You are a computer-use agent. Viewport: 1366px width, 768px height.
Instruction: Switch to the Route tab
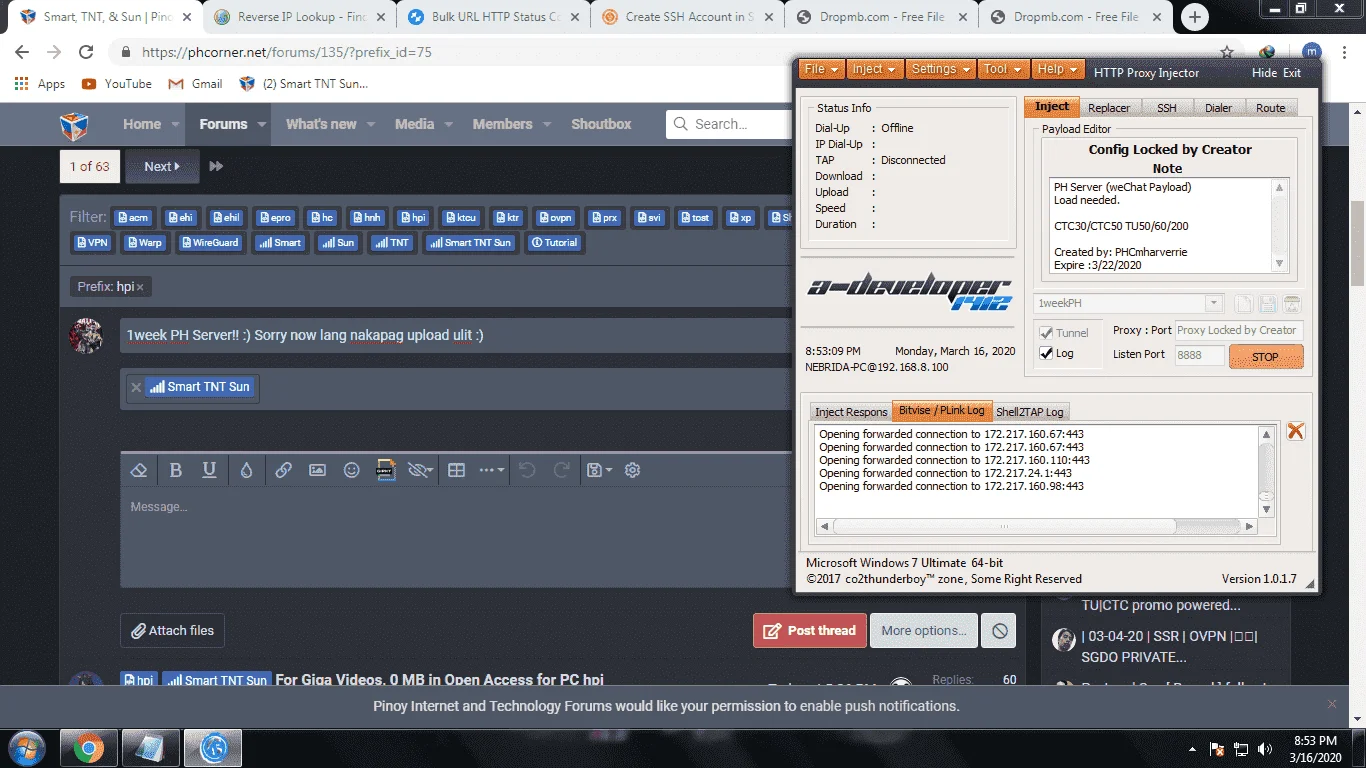[1270, 108]
